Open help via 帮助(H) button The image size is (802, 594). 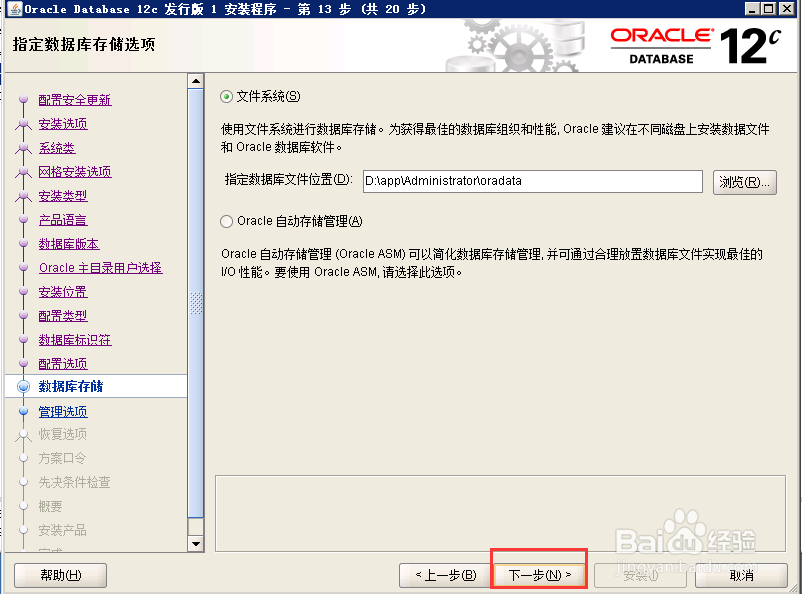click(59, 576)
